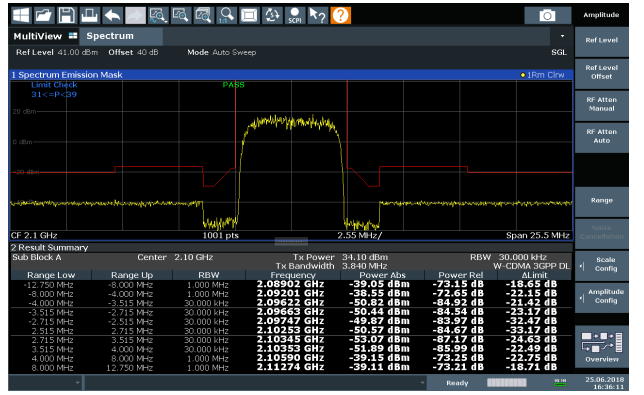Click the splitter handle between diagram and summary
Image resolution: width=644 pixels, height=395 pixels.
tap(291, 241)
